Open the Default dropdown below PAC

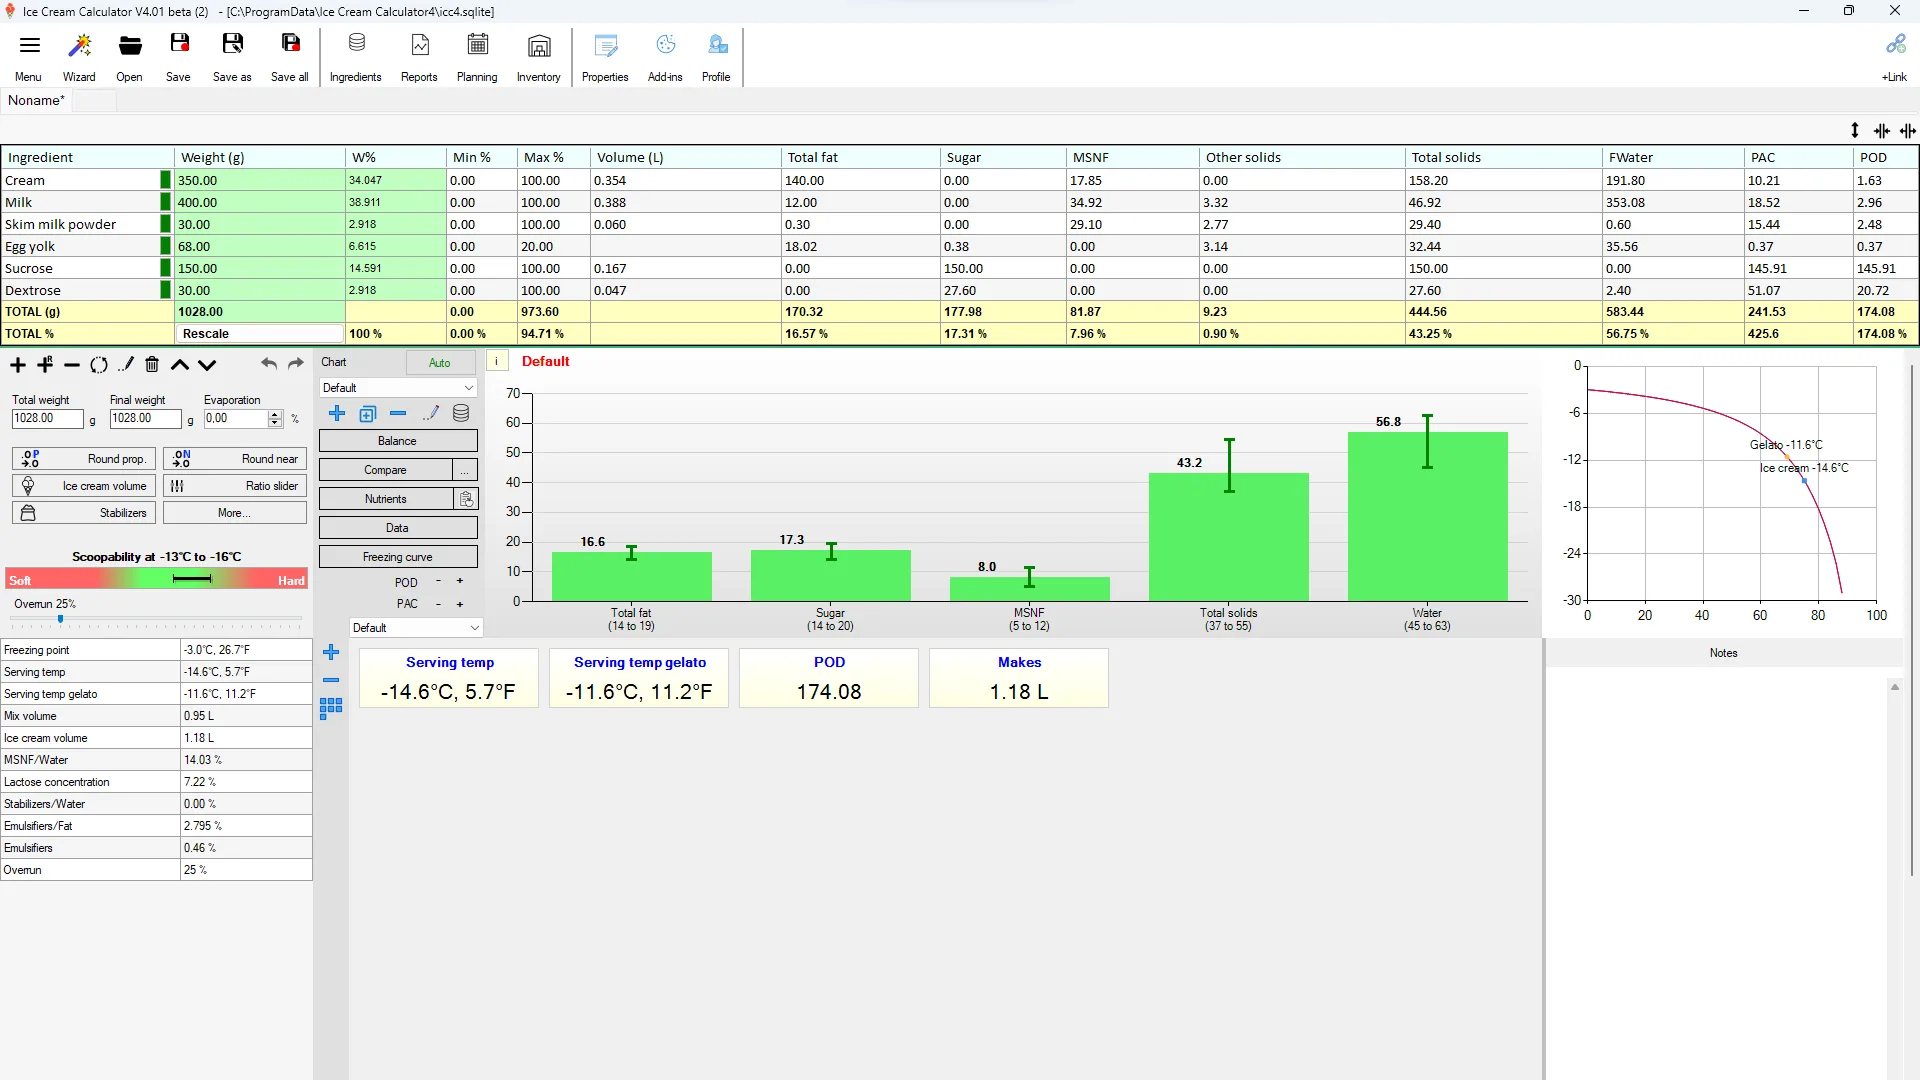click(416, 628)
